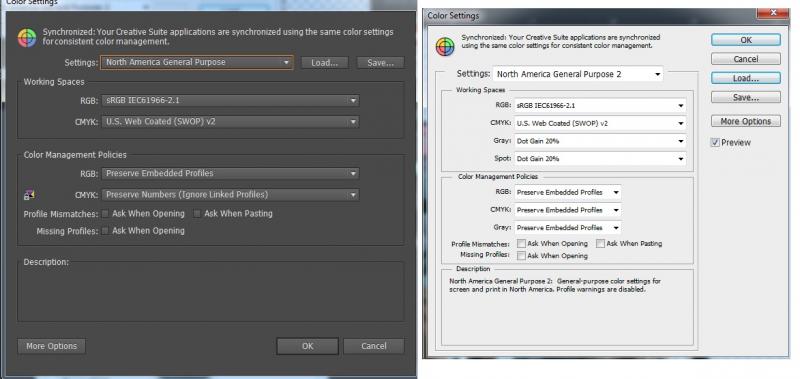
Task: Enable Missing Profiles Ask When Opening in dark dialog
Action: pyautogui.click(x=106, y=231)
